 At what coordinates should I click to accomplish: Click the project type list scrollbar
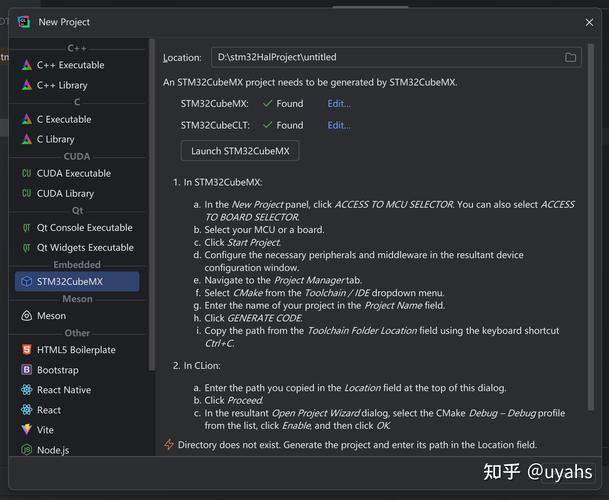click(x=152, y=204)
